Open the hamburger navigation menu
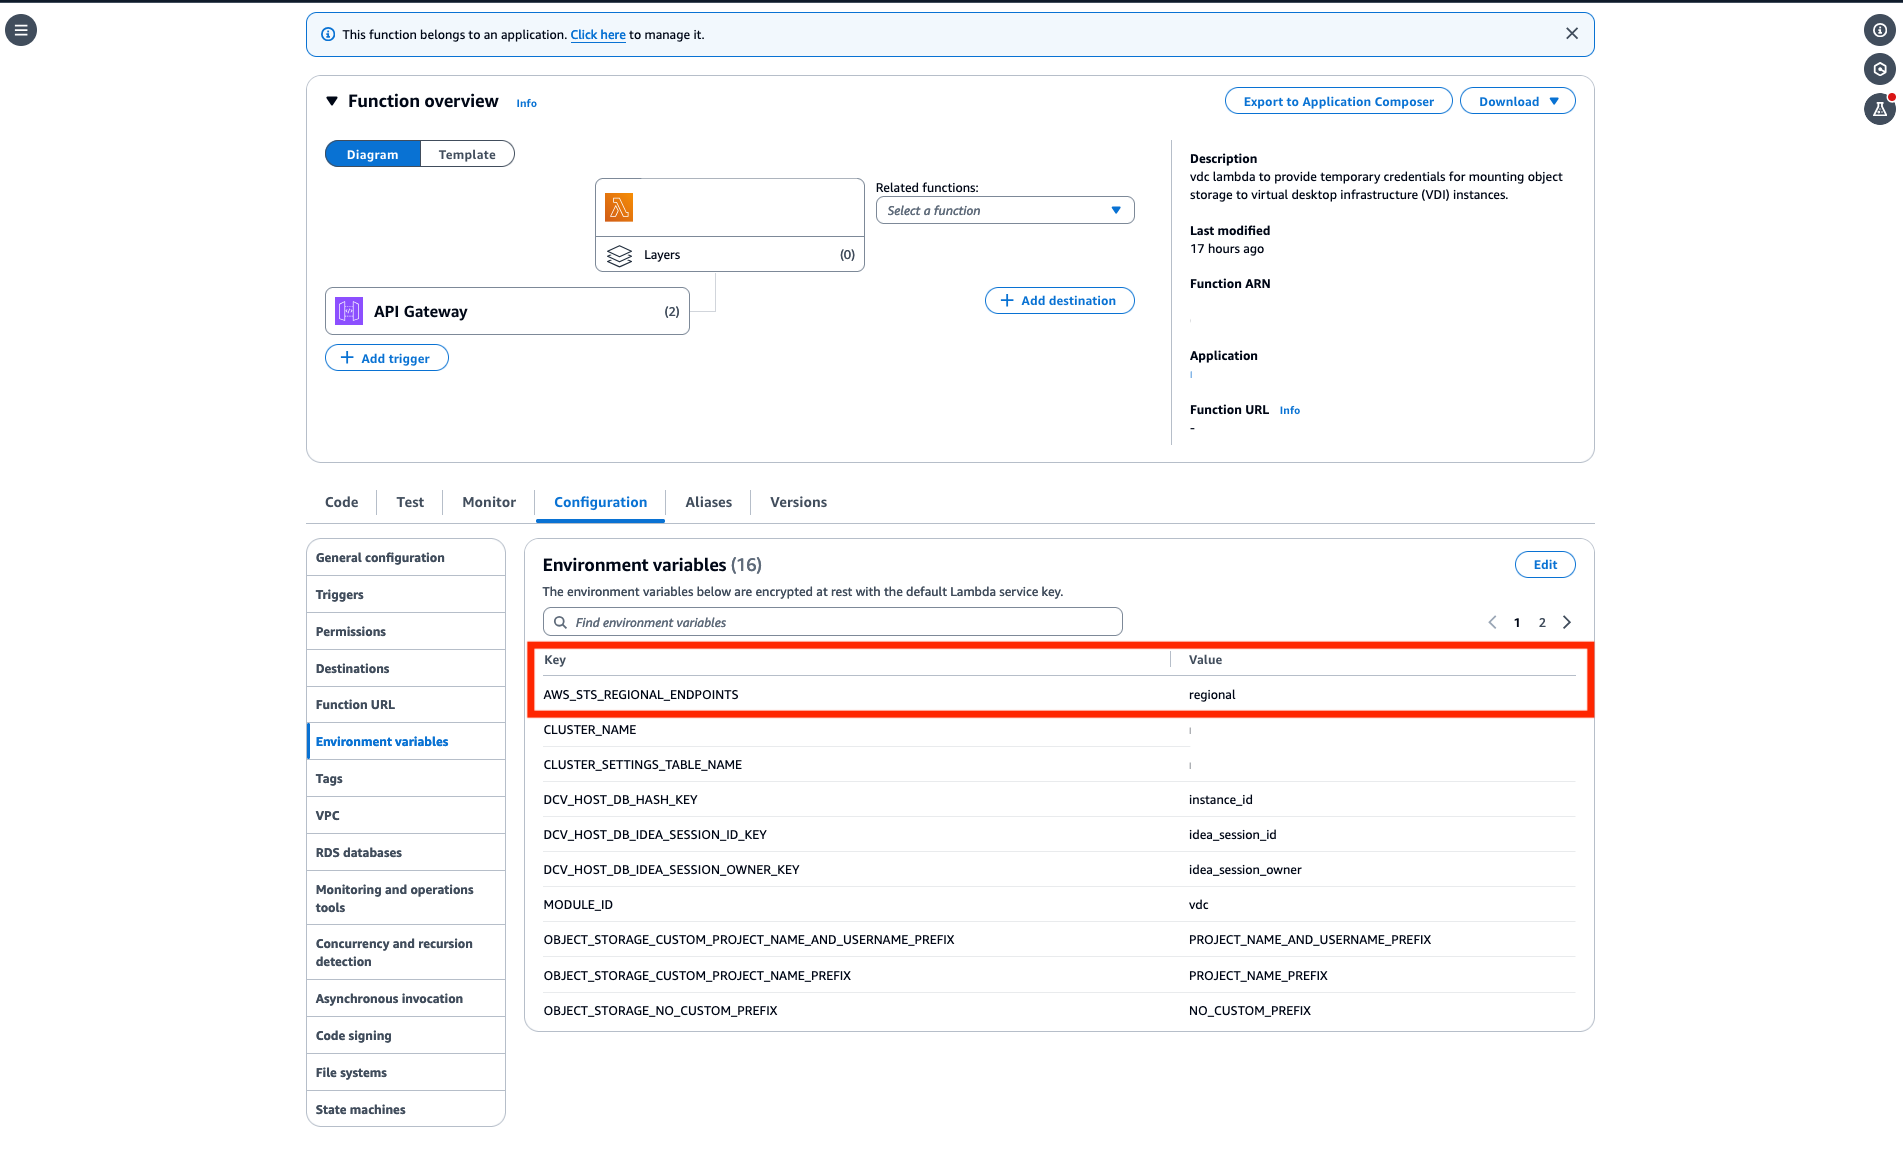The image size is (1903, 1150). point(21,30)
